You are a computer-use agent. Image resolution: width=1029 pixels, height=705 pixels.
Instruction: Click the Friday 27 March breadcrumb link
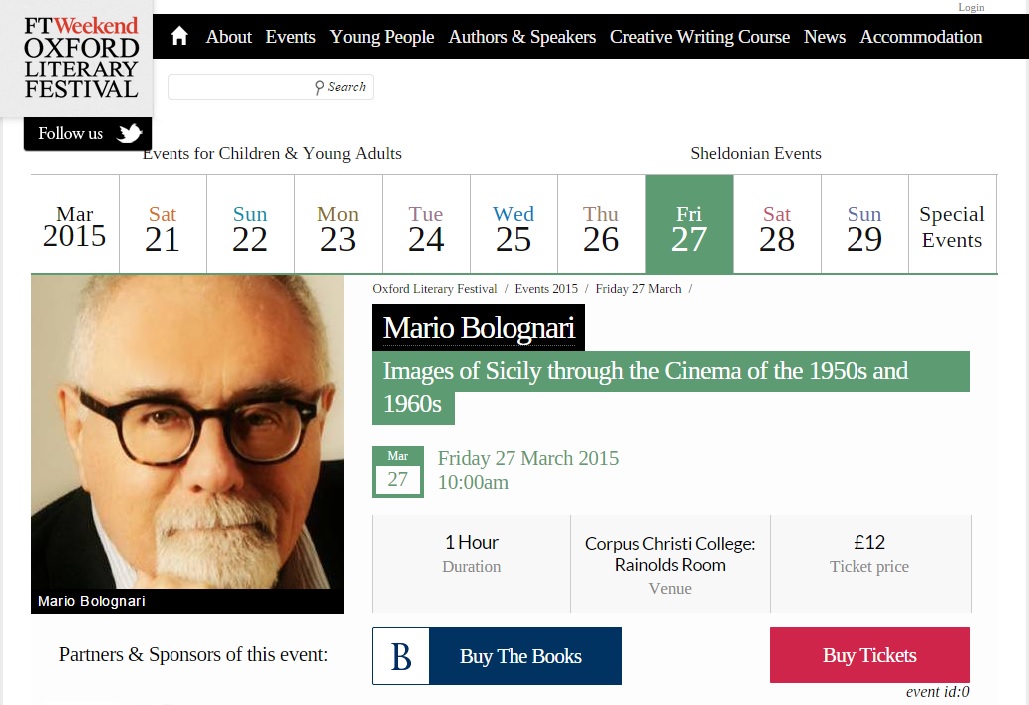(x=638, y=289)
